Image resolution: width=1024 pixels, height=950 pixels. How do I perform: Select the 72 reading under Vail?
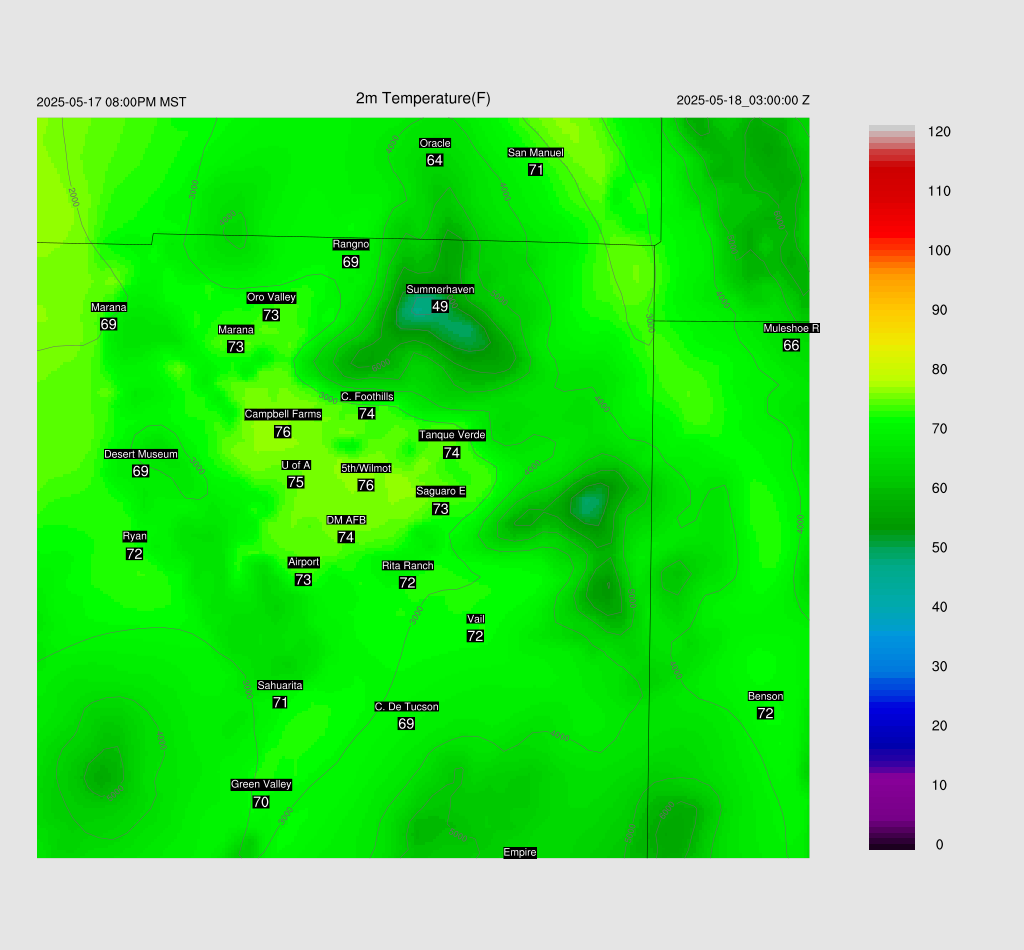pyautogui.click(x=475, y=637)
